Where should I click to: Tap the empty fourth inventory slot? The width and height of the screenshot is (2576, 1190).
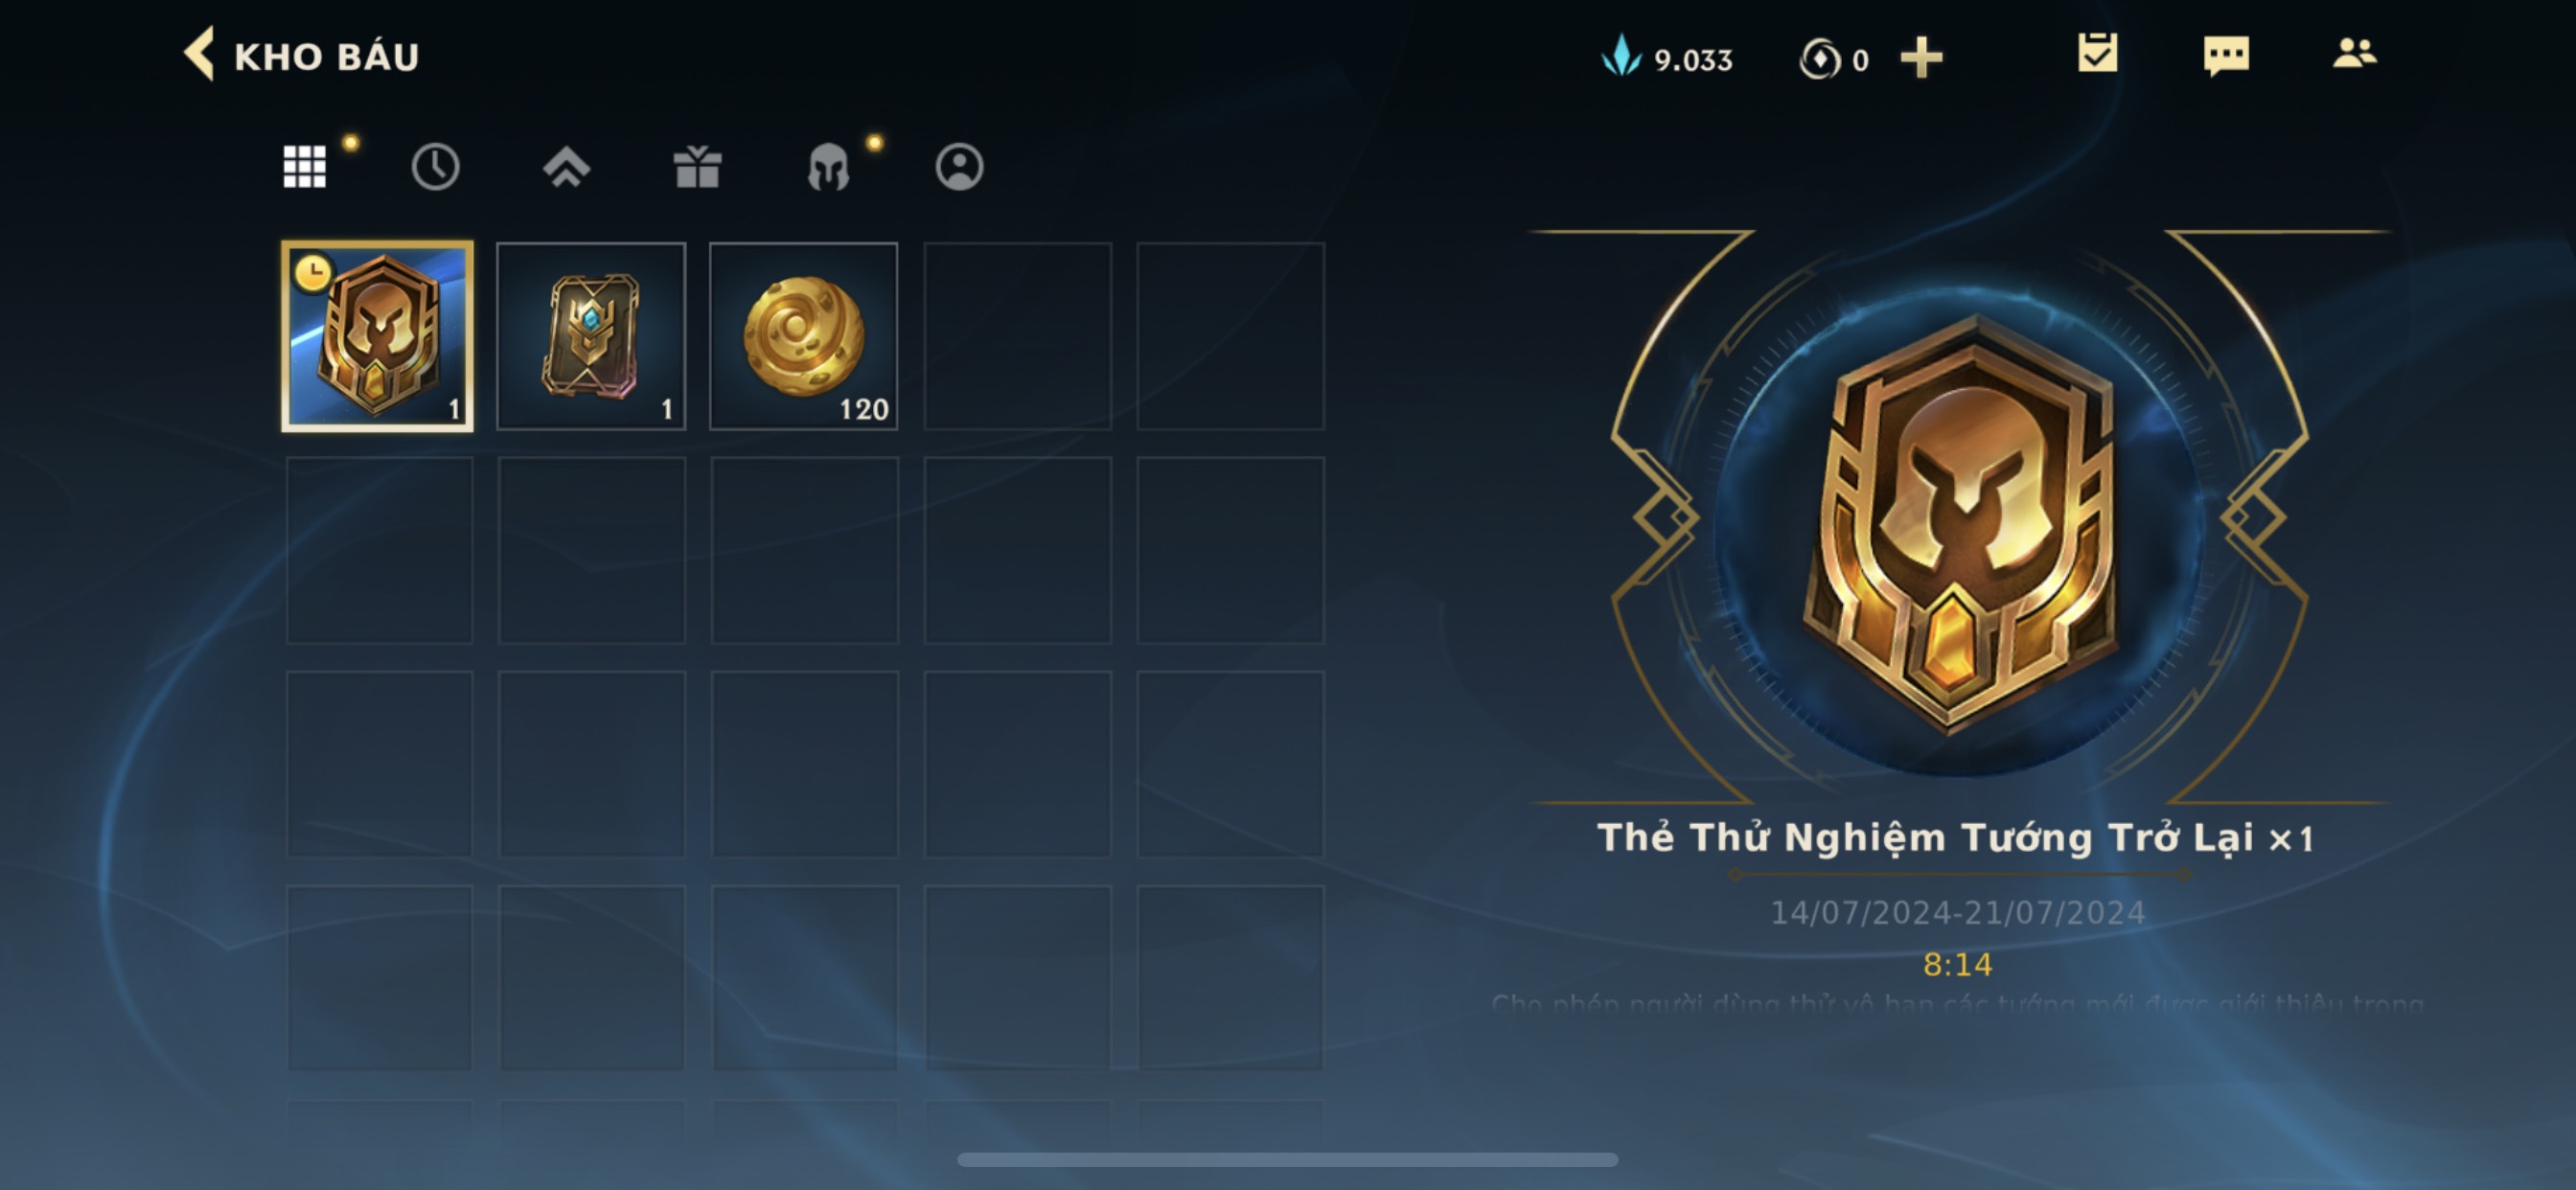tap(1018, 336)
